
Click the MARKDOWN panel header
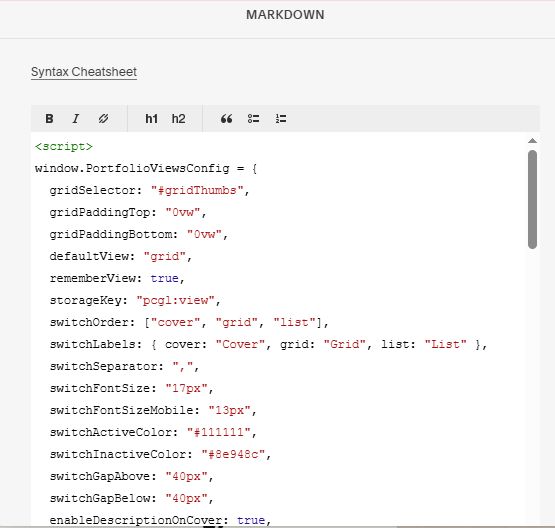tap(285, 15)
